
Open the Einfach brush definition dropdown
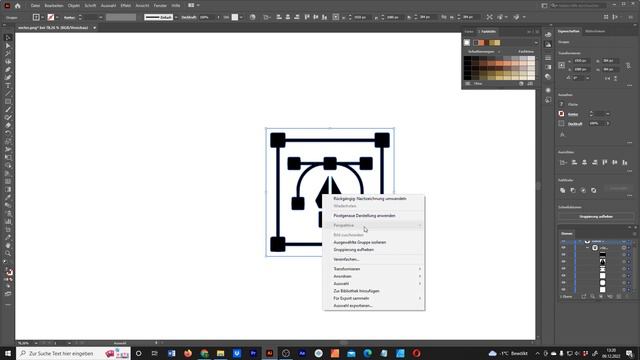click(x=176, y=17)
